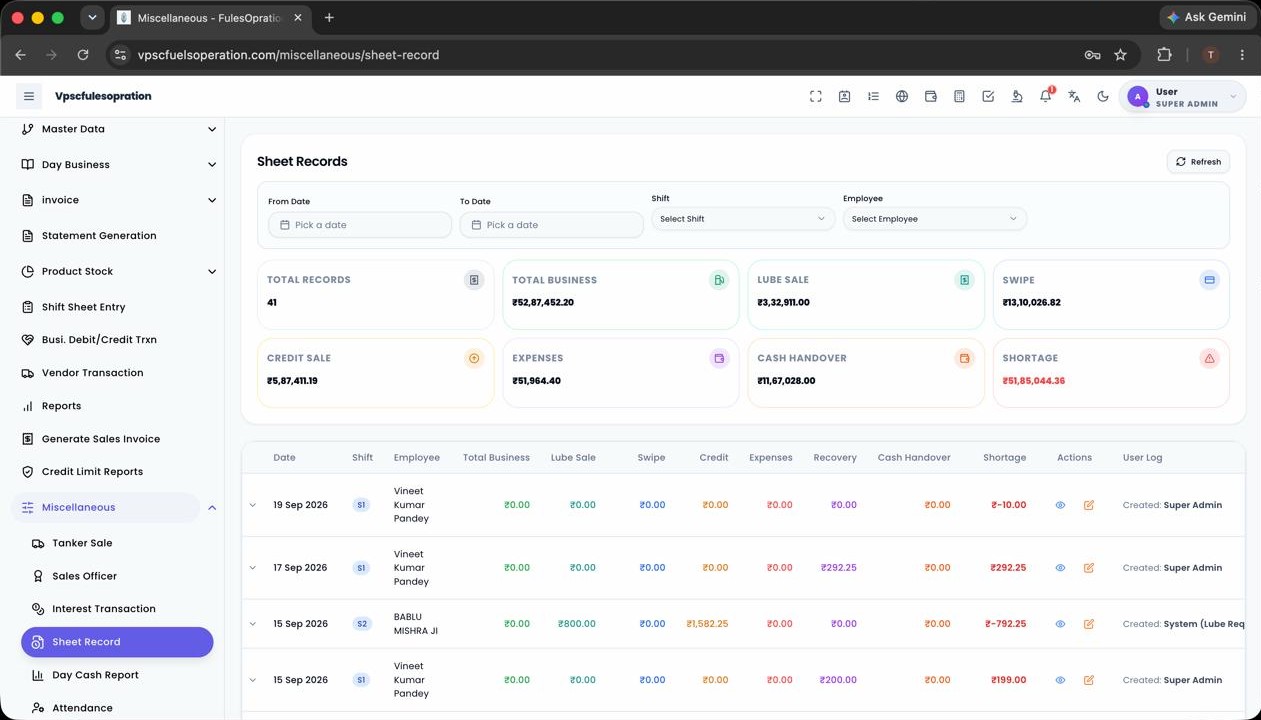Open the User Super Admin profile menu

coord(1182,97)
